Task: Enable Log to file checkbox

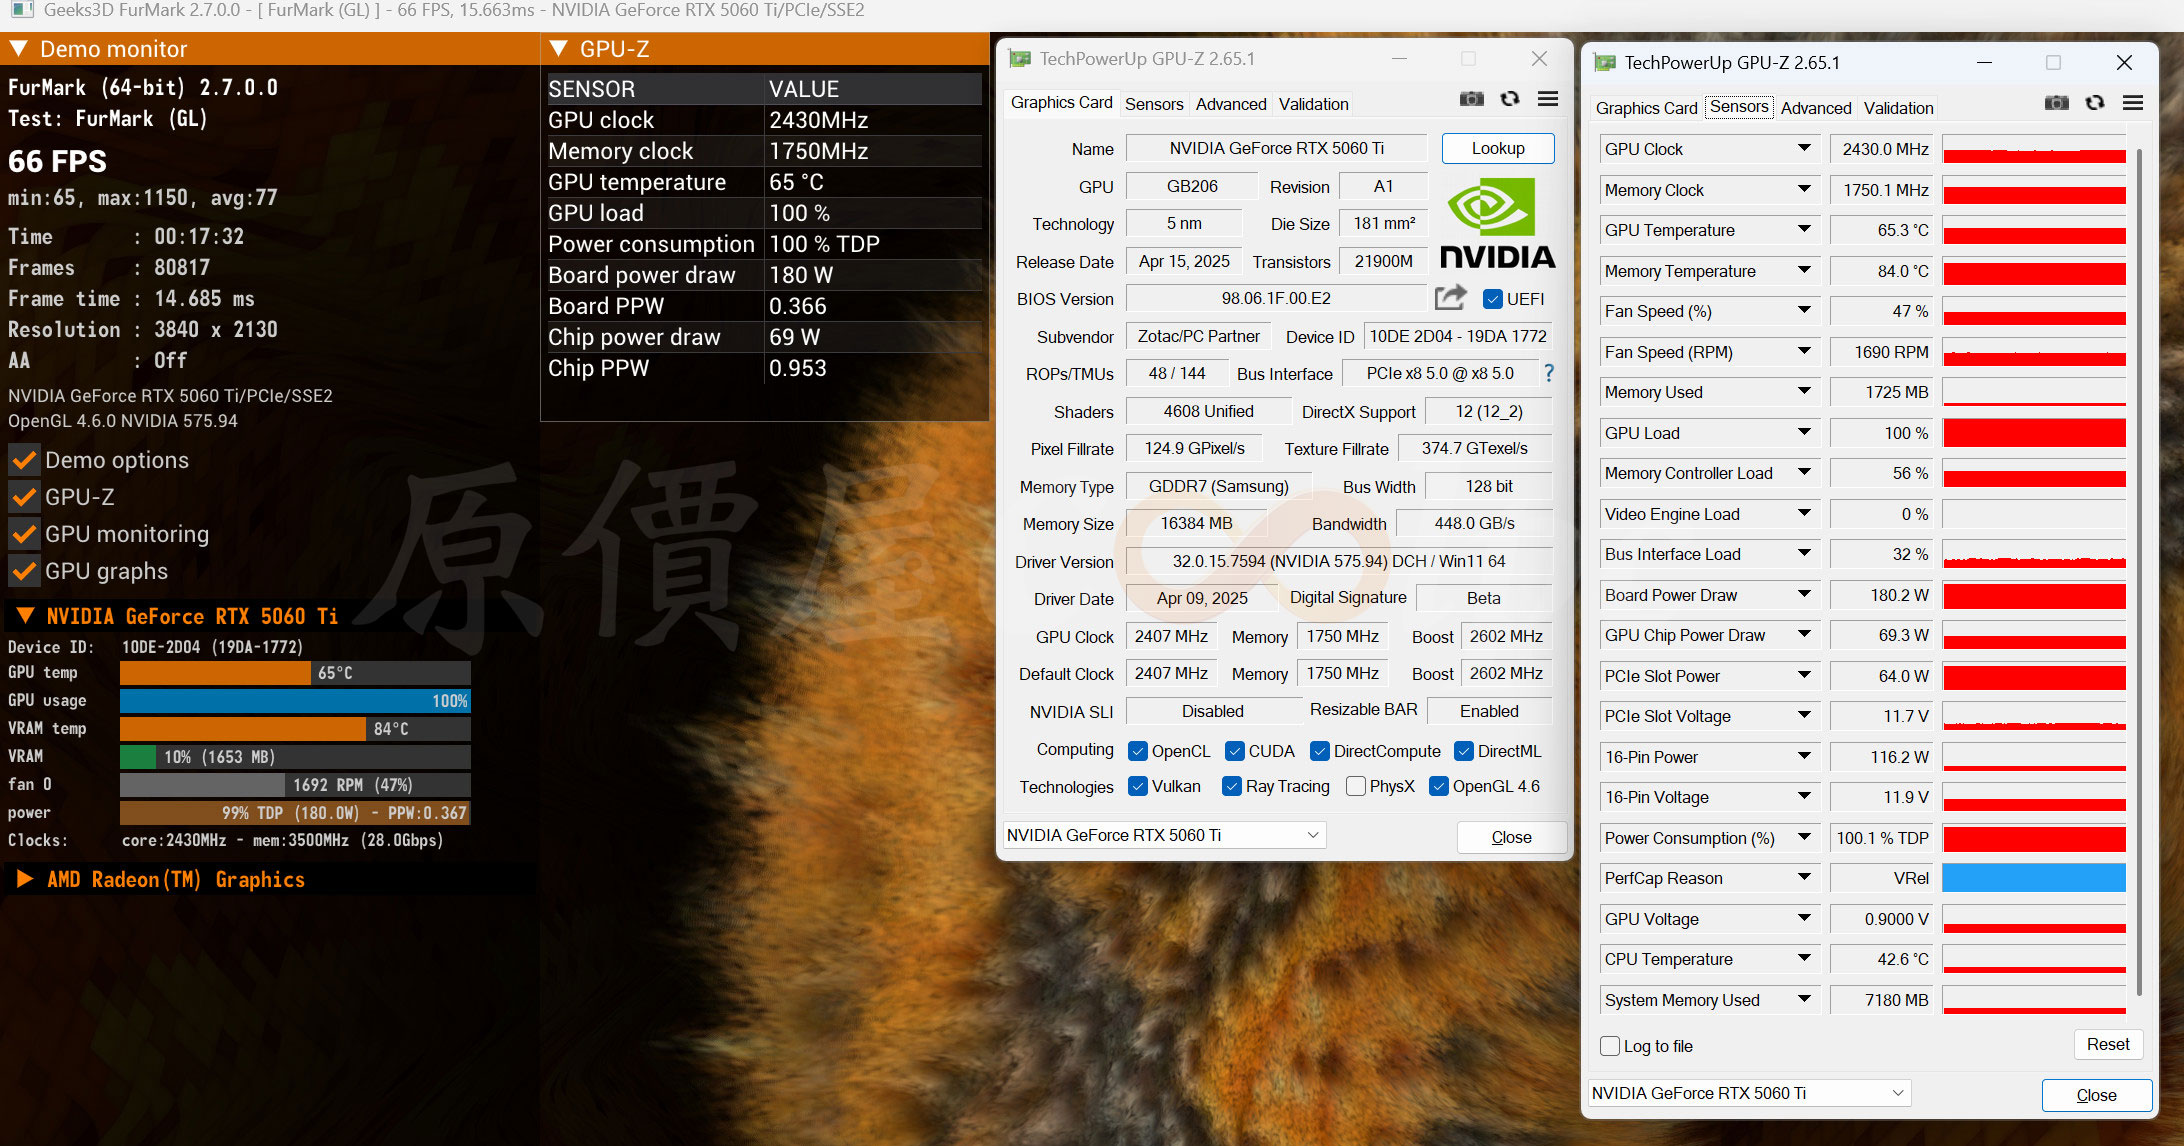Action: coord(1609,1046)
